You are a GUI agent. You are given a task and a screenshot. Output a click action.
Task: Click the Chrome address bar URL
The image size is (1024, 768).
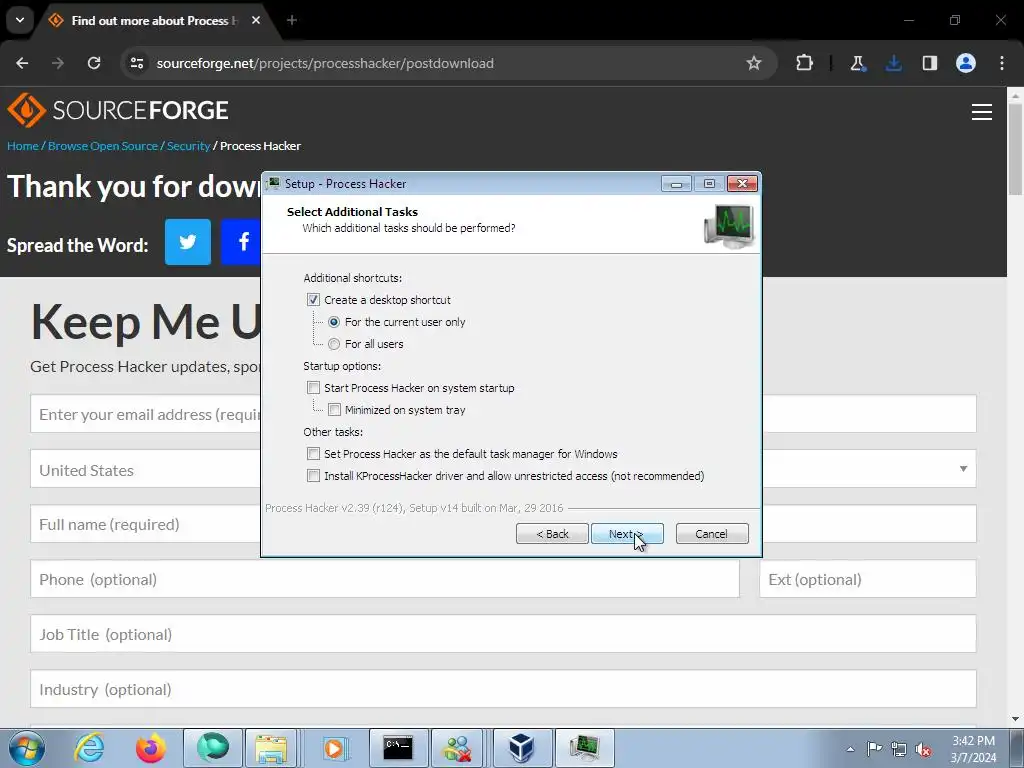325,63
